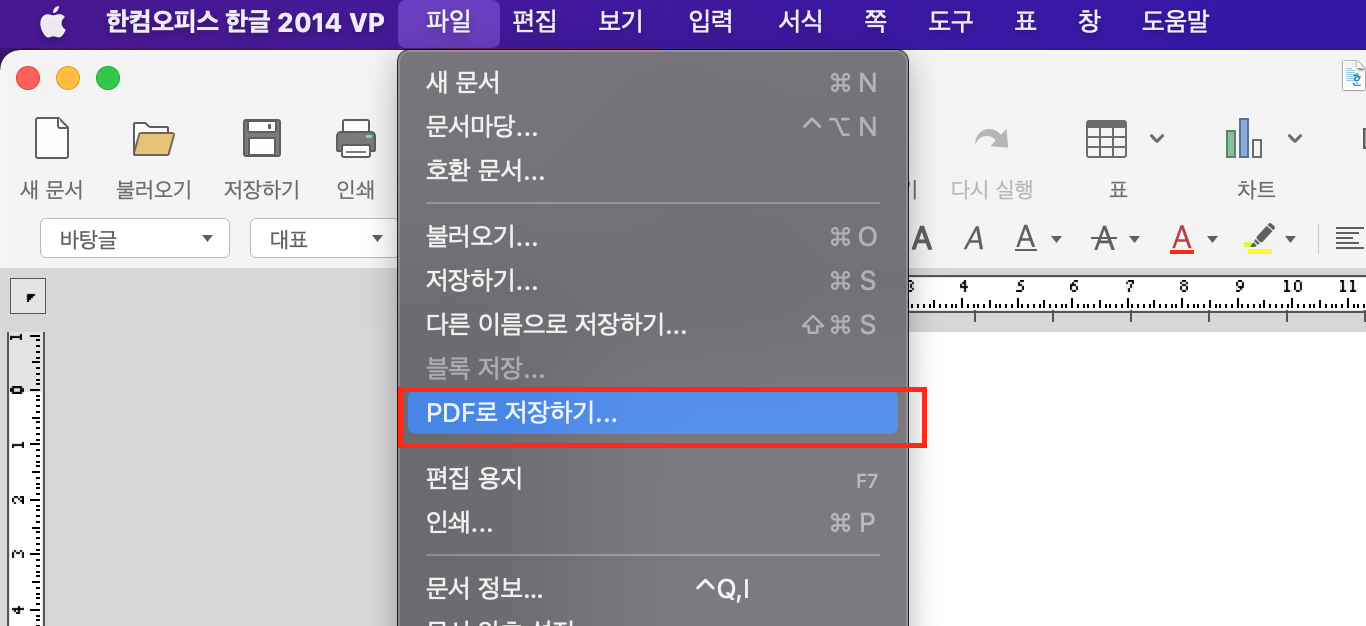This screenshot has height=626, width=1366.
Task: Choose 새 문서 with ⌘N from File menu
Action: [652, 83]
